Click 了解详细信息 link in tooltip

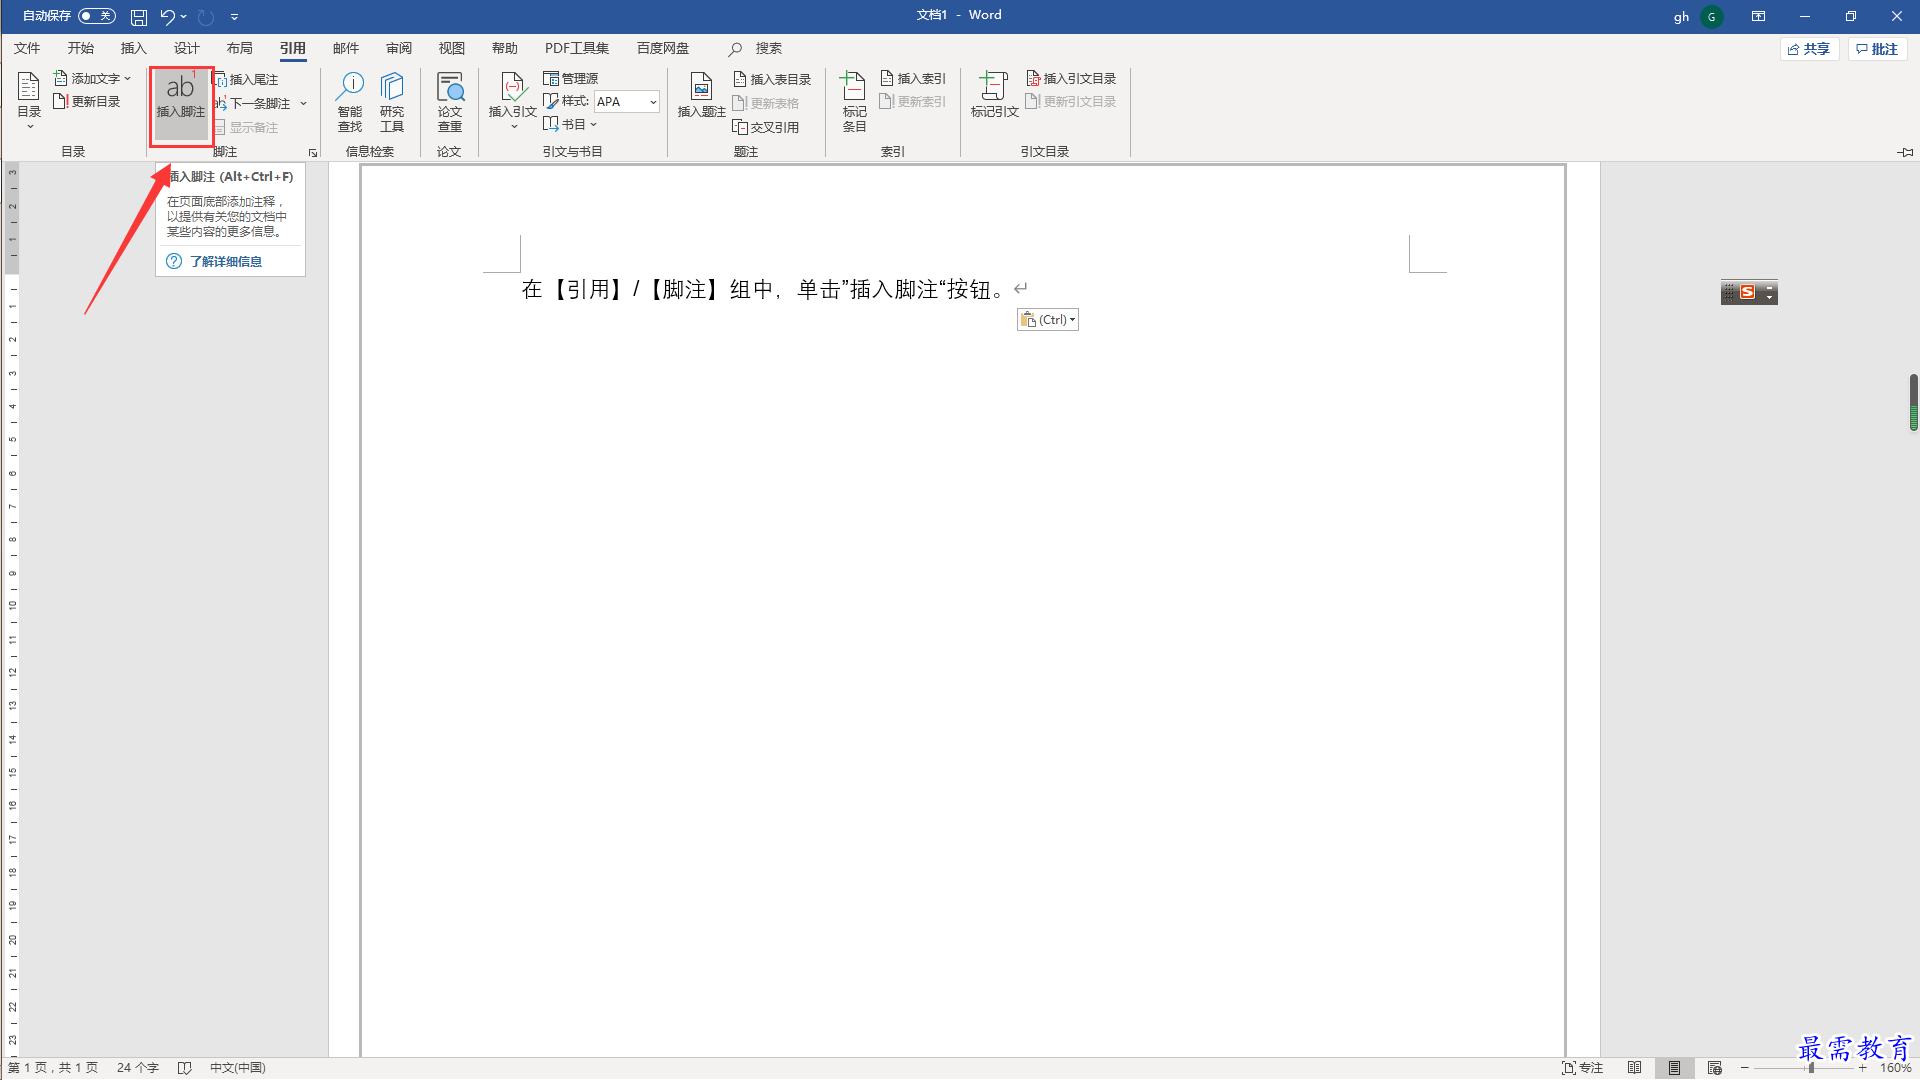226,262
